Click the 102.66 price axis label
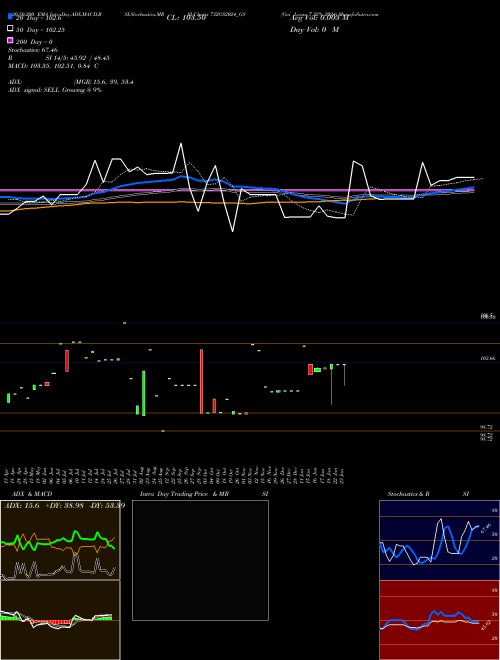 487,358
